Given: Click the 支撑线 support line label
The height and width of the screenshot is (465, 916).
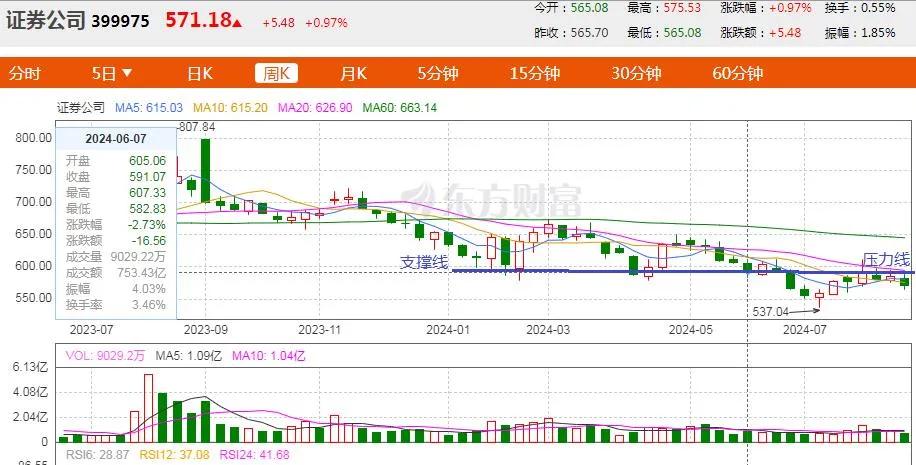Looking at the screenshot, I should coord(424,262).
